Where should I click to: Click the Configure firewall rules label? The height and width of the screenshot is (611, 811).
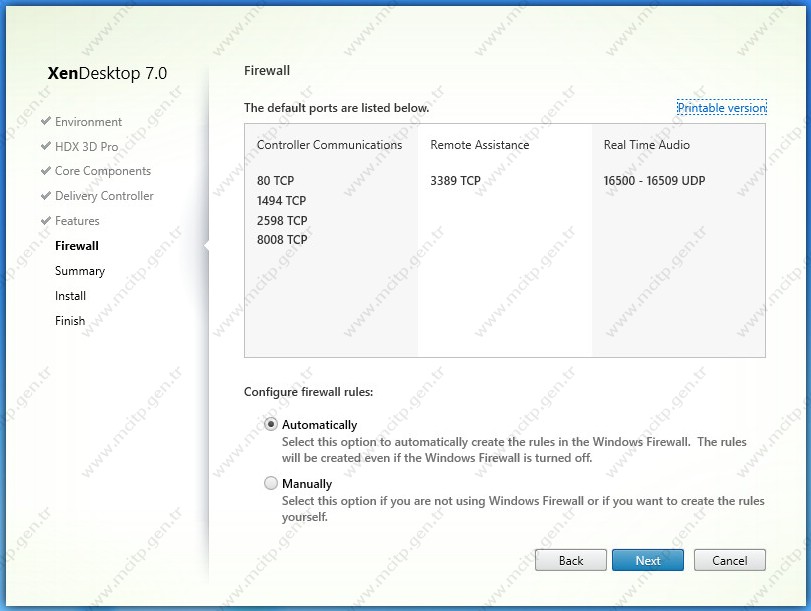coord(308,392)
